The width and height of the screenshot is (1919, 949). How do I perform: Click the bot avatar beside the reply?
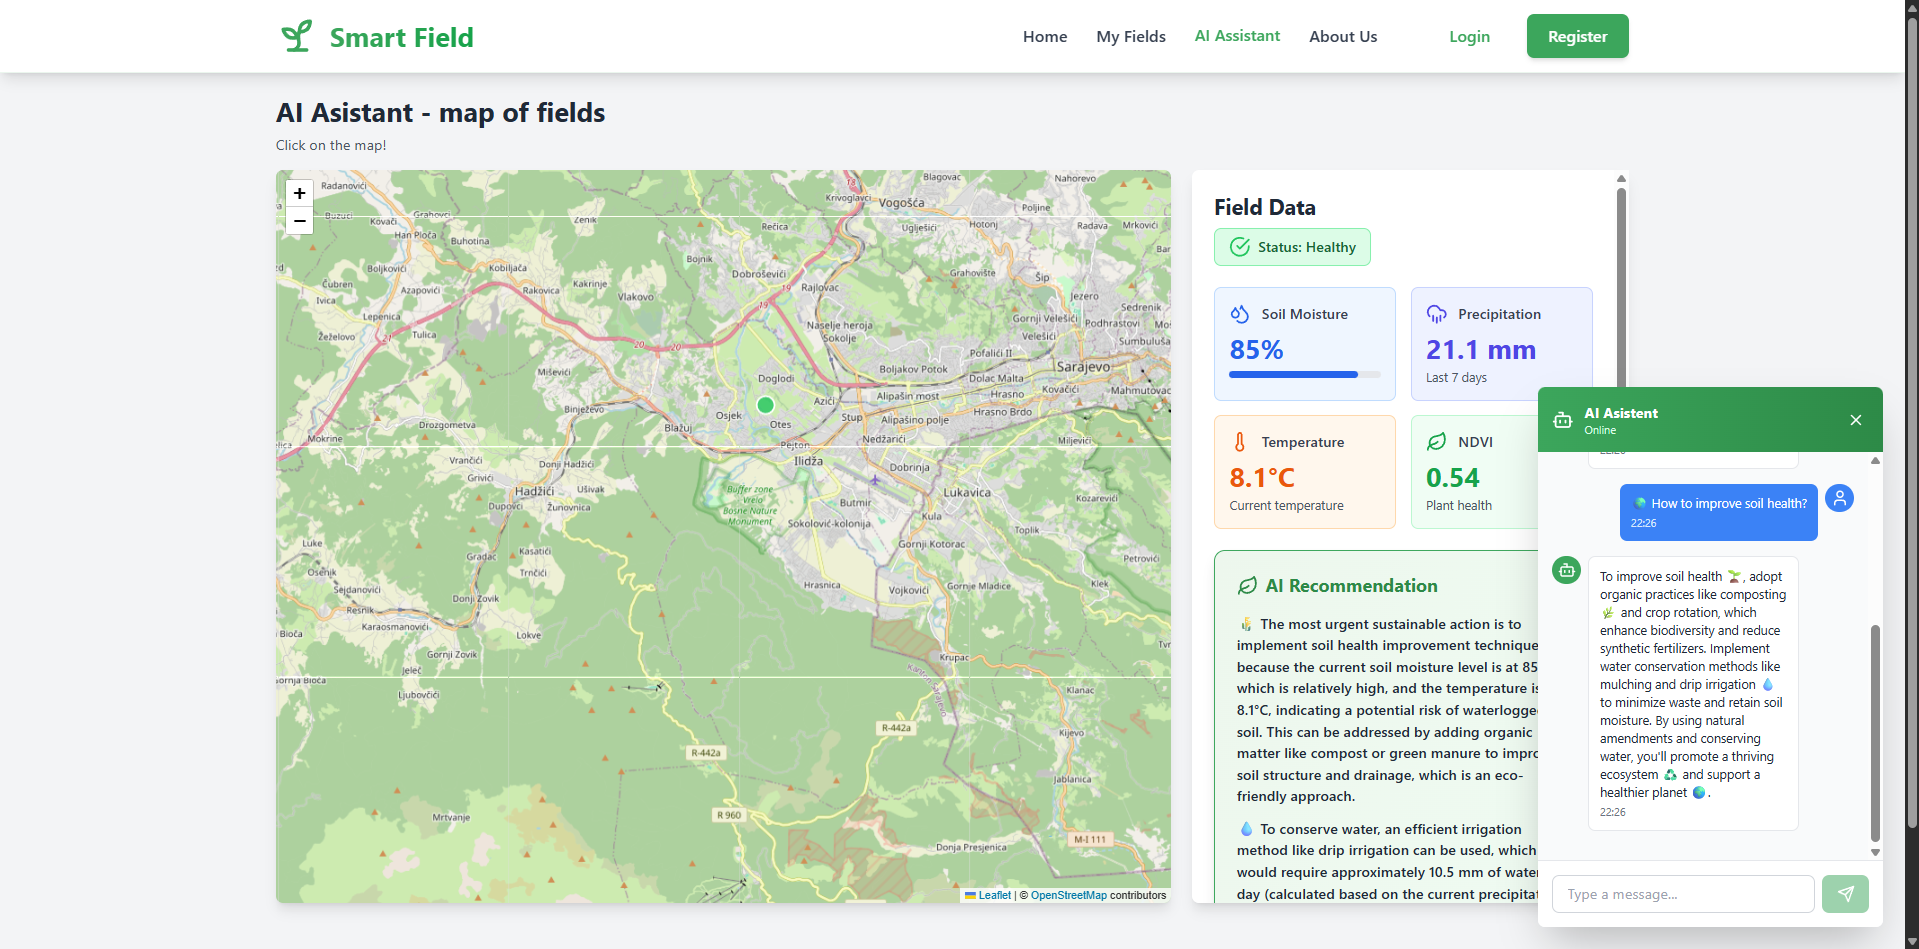(x=1566, y=570)
